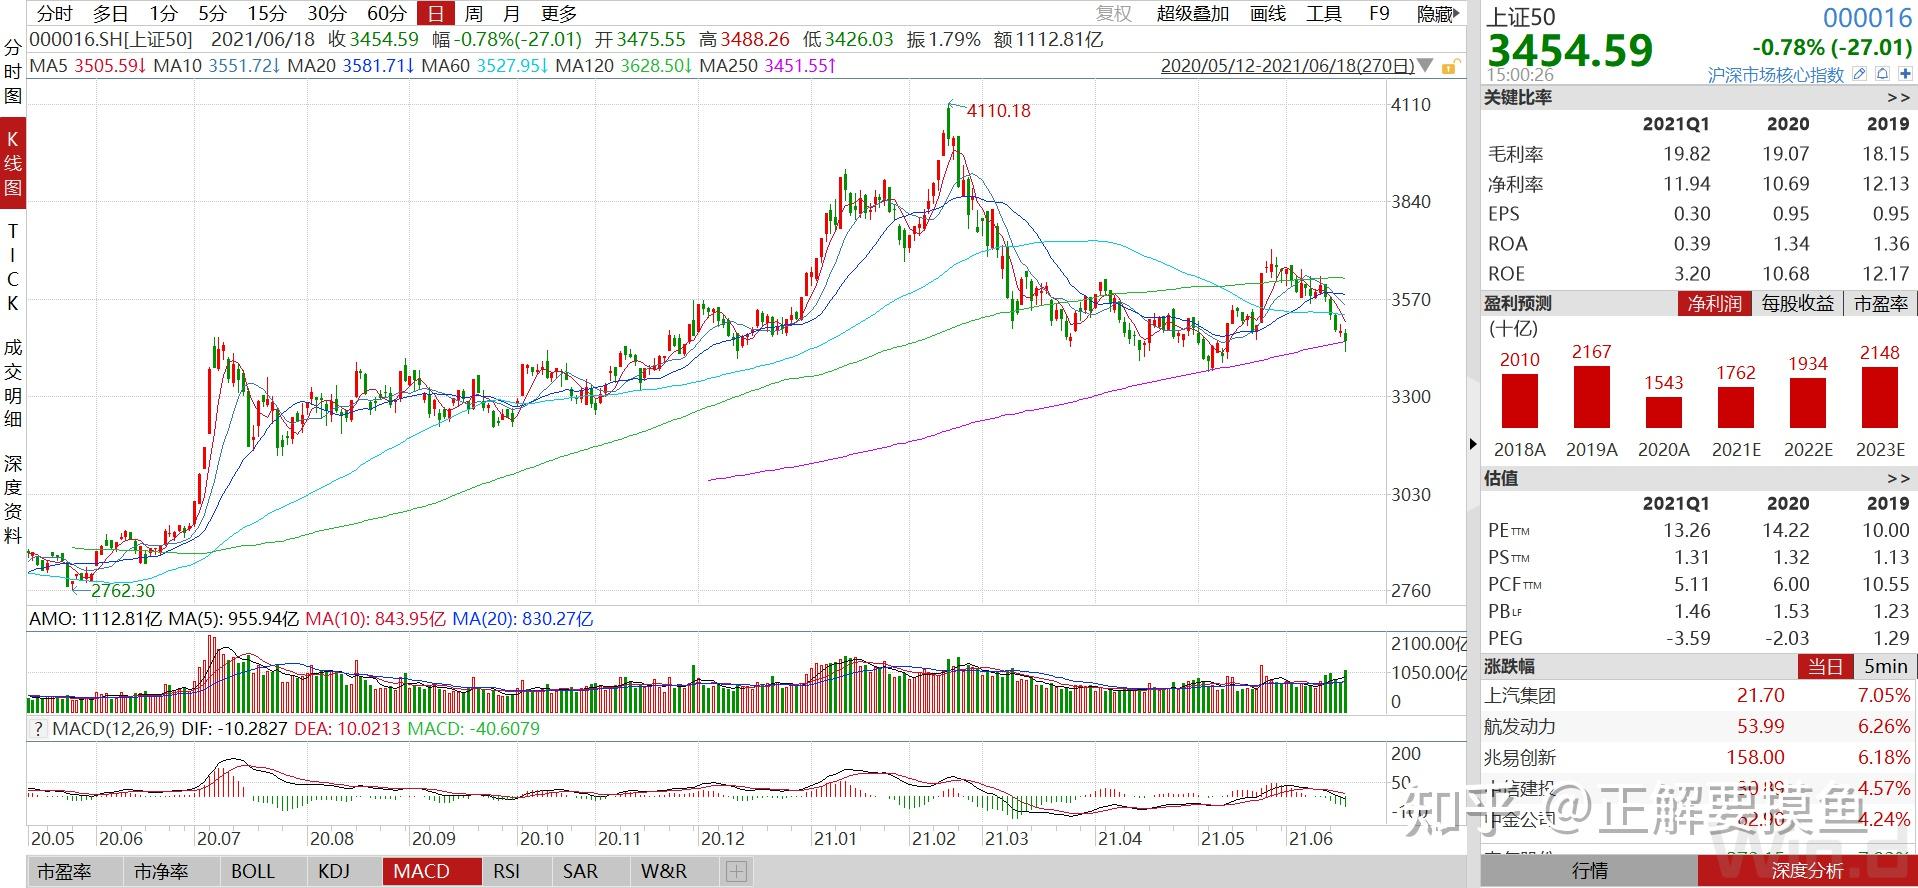Open the 超级叠加 overlay menu
The width and height of the screenshot is (1918, 888).
pyautogui.click(x=1192, y=14)
